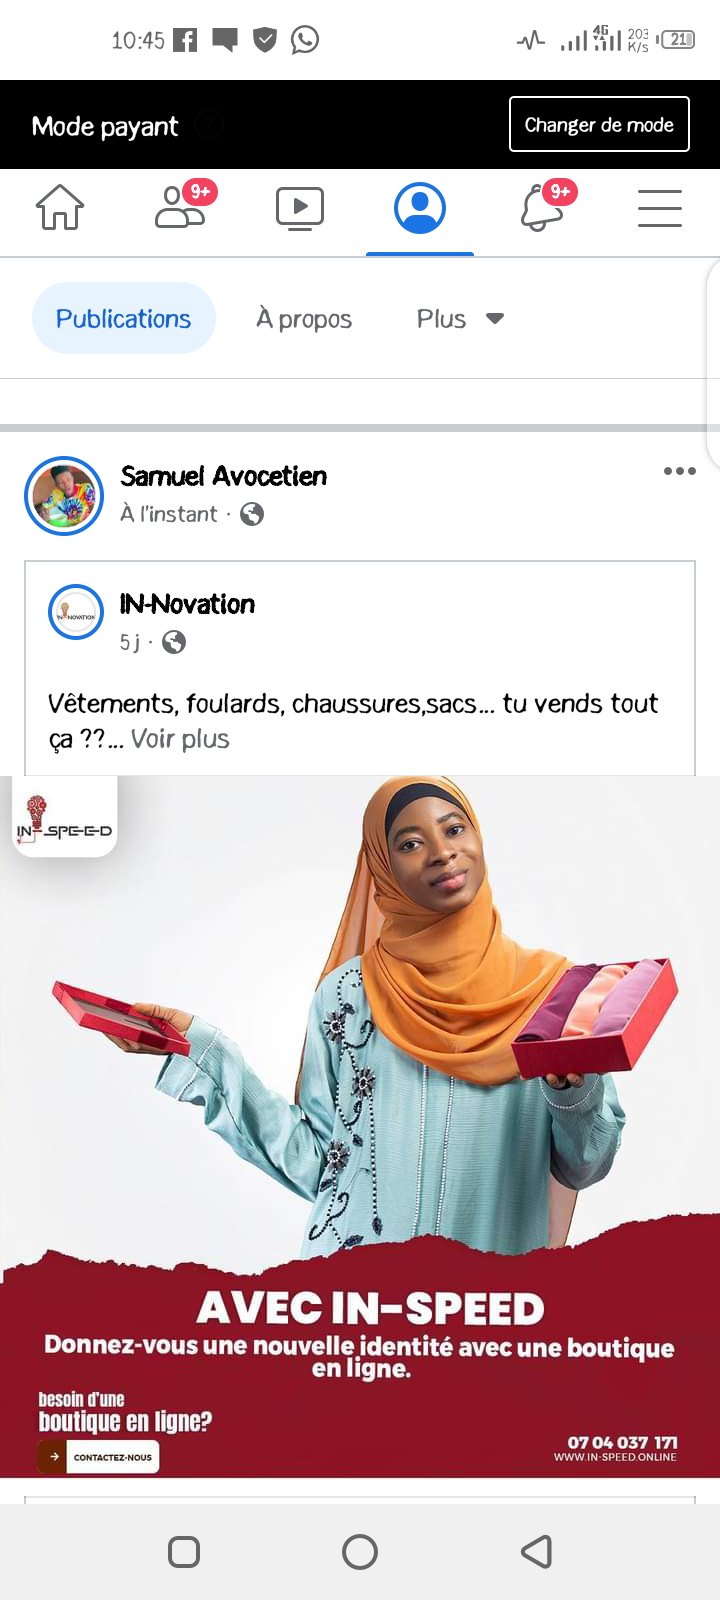Image resolution: width=720 pixels, height=1600 pixels.
Task: Tap the Android recent apps square button
Action: [x=184, y=1551]
